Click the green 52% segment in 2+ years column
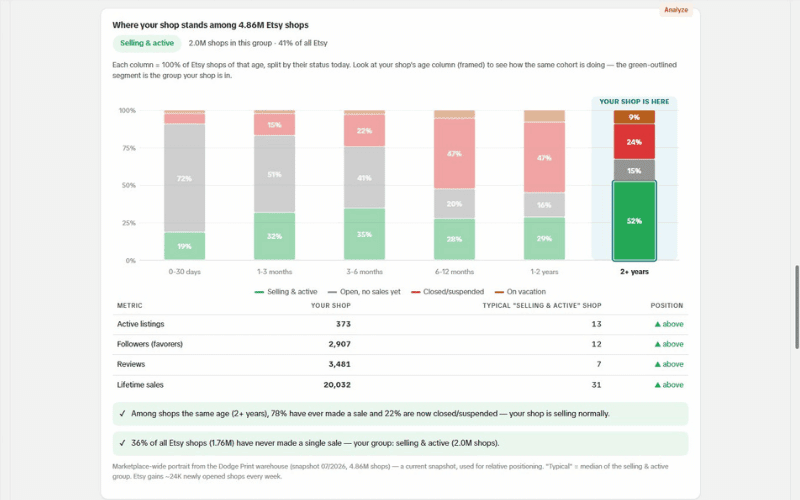This screenshot has height=500, width=800. pos(634,221)
